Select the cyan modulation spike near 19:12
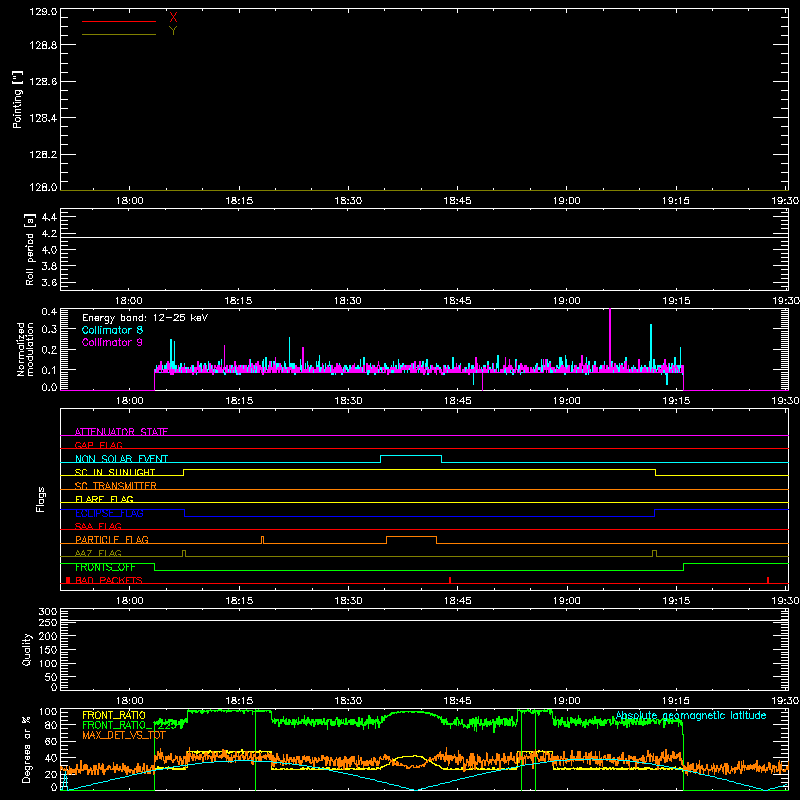 [651, 344]
